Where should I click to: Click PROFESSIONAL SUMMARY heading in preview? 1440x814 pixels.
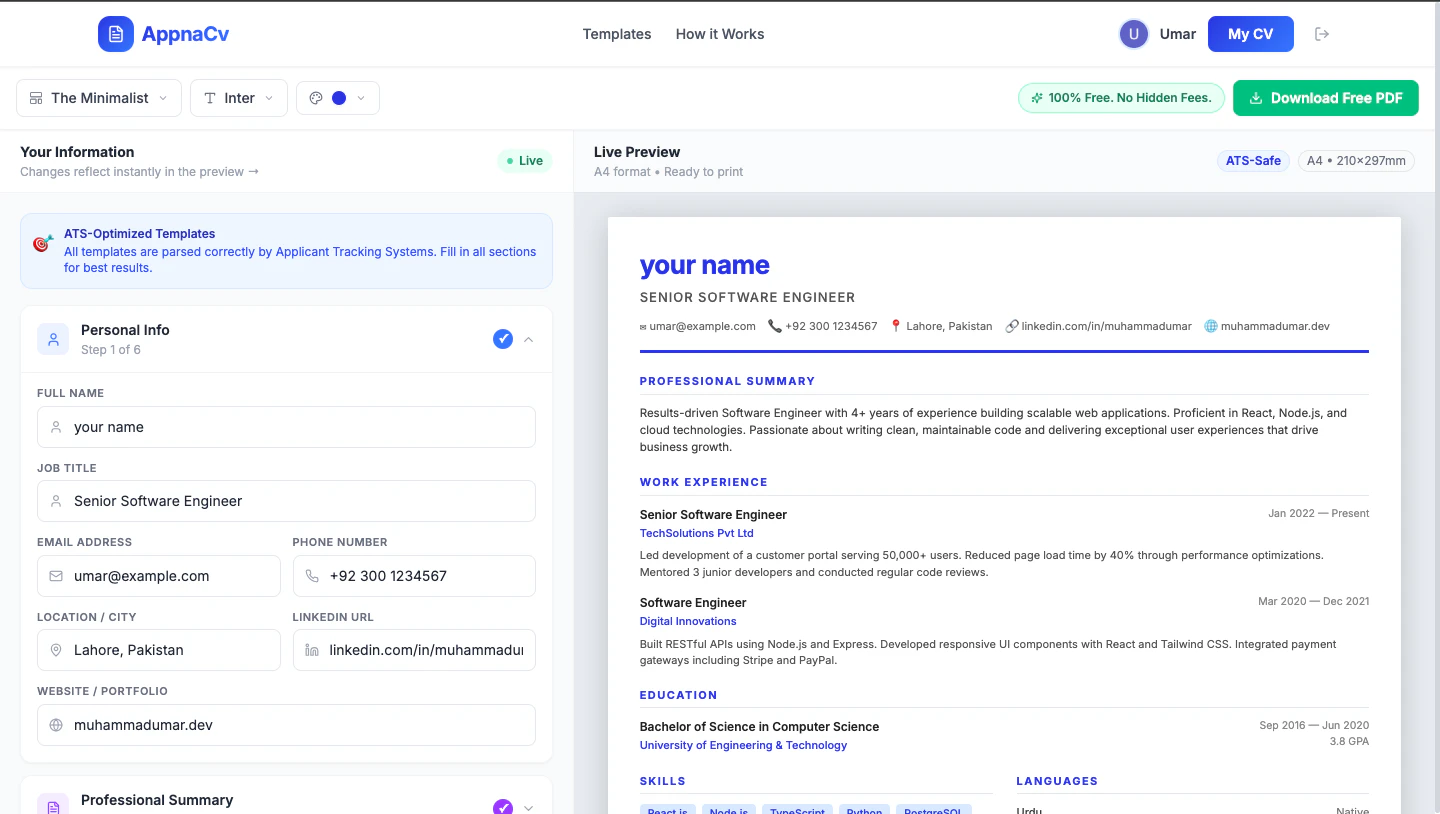click(727, 381)
